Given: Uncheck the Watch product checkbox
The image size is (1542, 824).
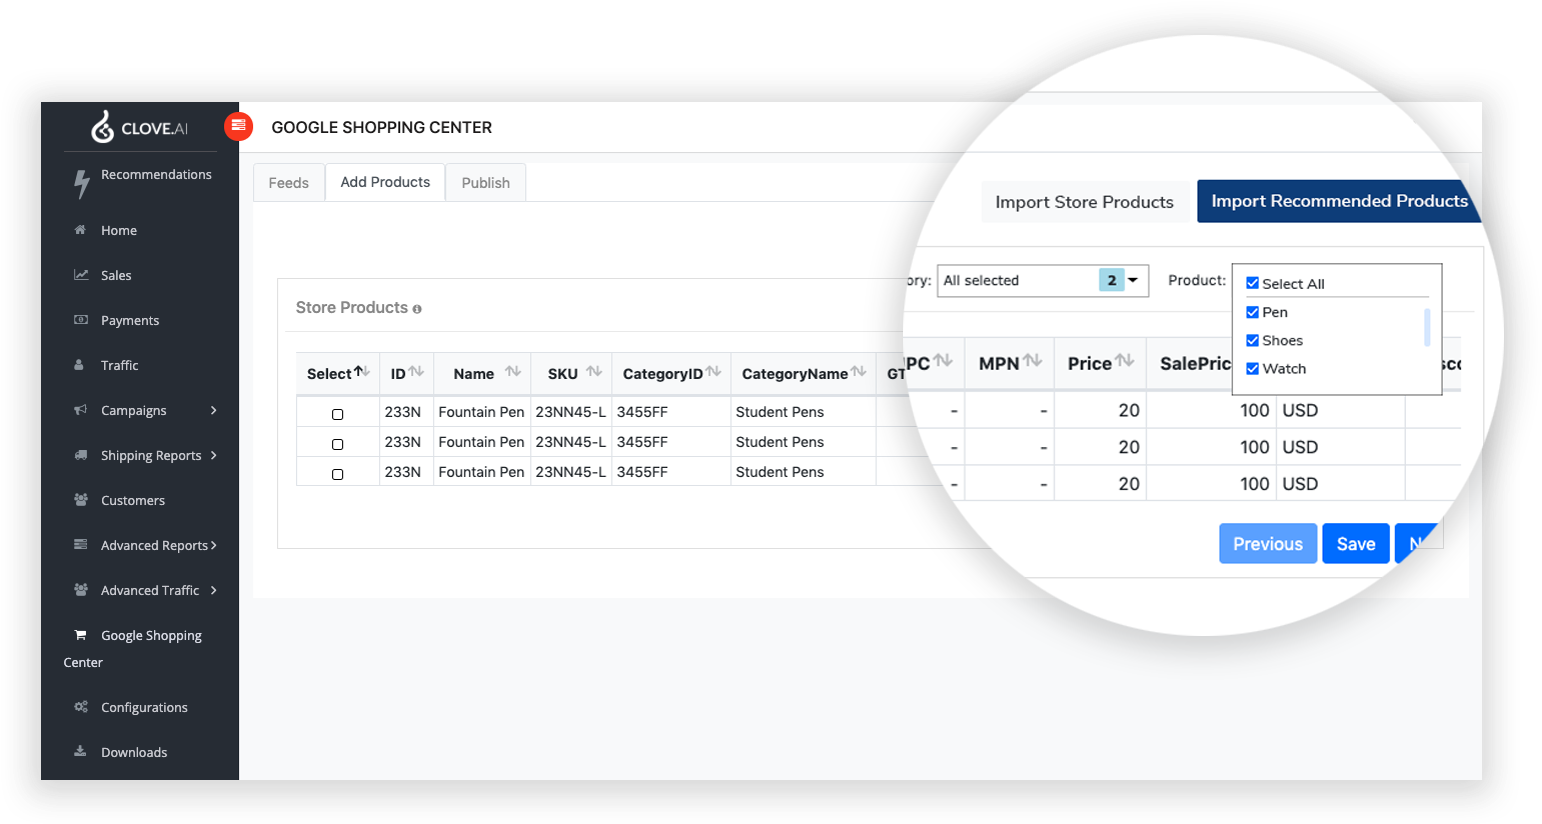Looking at the screenshot, I should (1252, 368).
